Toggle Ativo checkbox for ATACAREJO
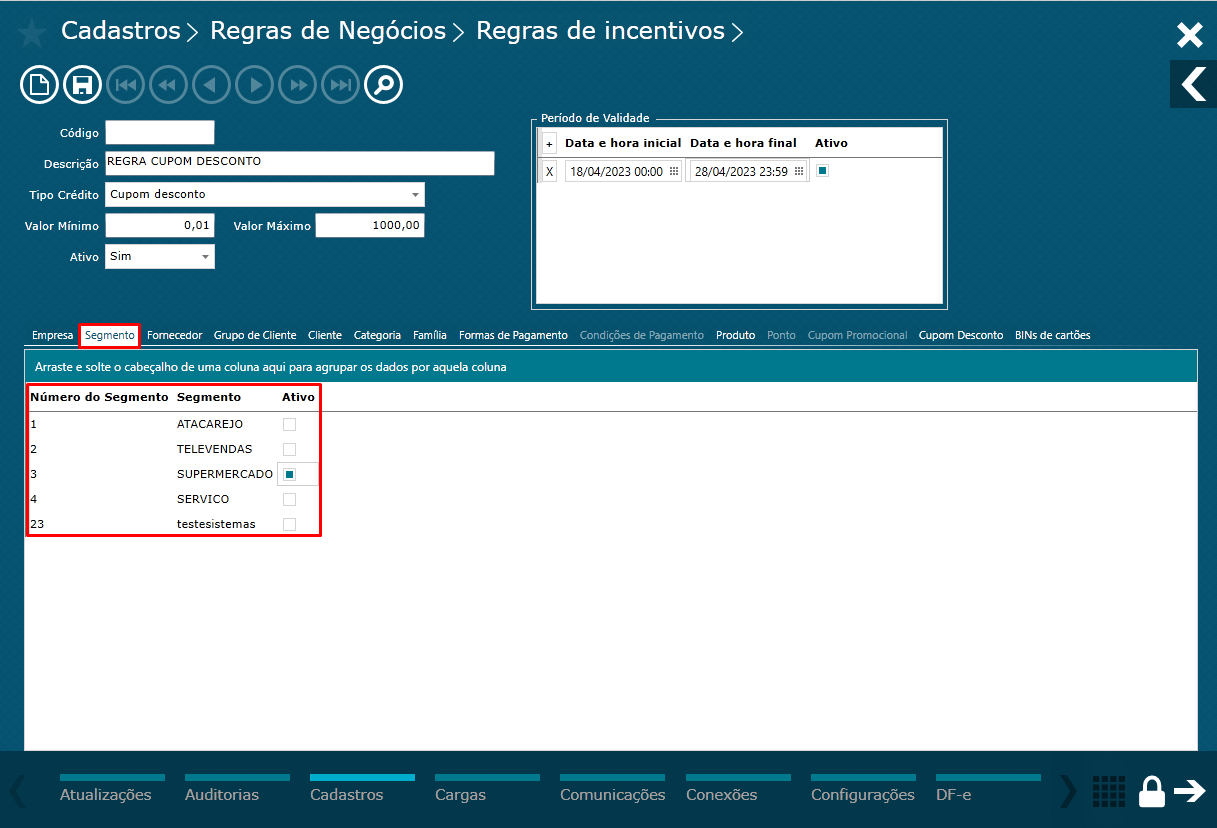Viewport: 1217px width, 828px height. pos(289,424)
